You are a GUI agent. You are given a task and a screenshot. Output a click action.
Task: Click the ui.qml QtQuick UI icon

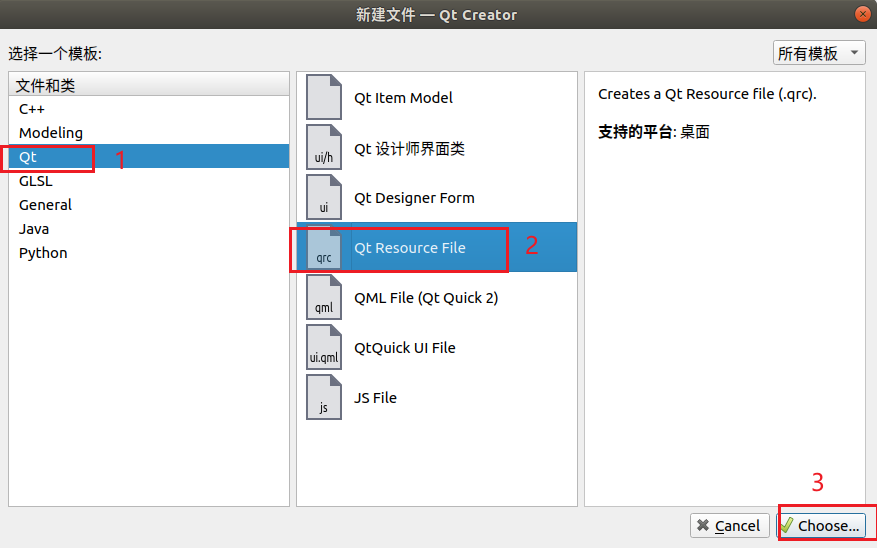tap(324, 347)
